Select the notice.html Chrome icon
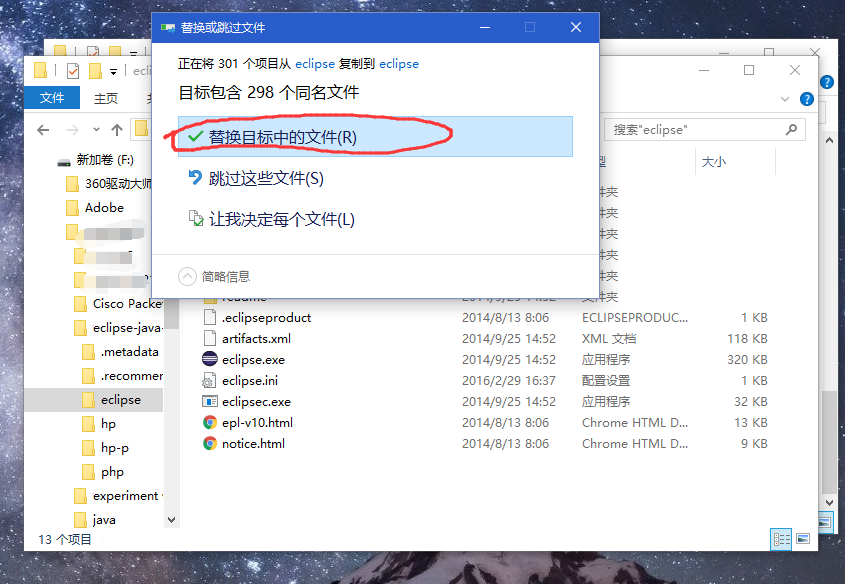 click(210, 443)
